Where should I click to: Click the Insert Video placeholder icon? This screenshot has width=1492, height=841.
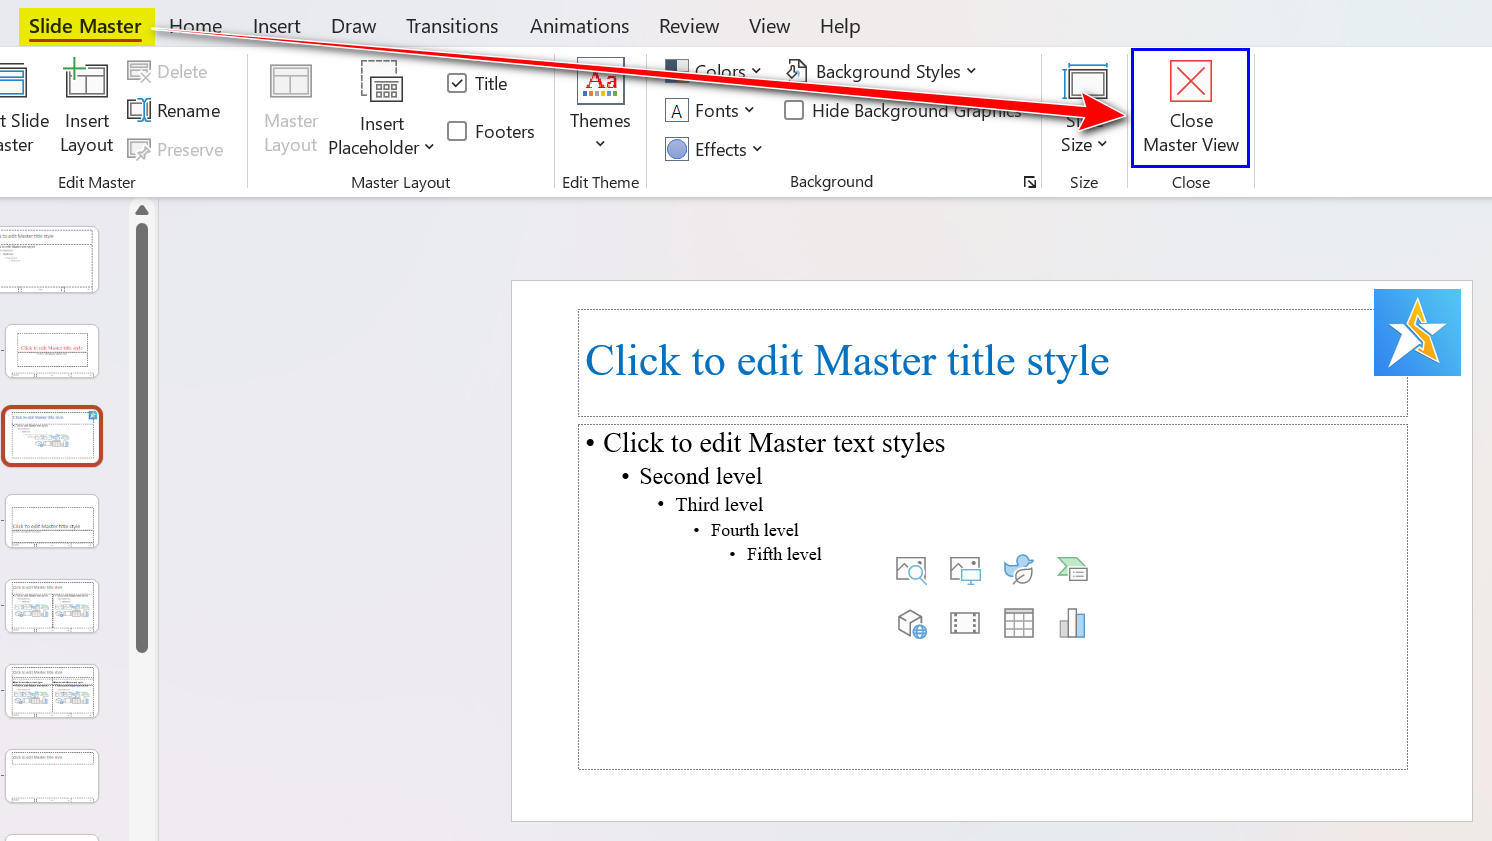click(x=965, y=624)
